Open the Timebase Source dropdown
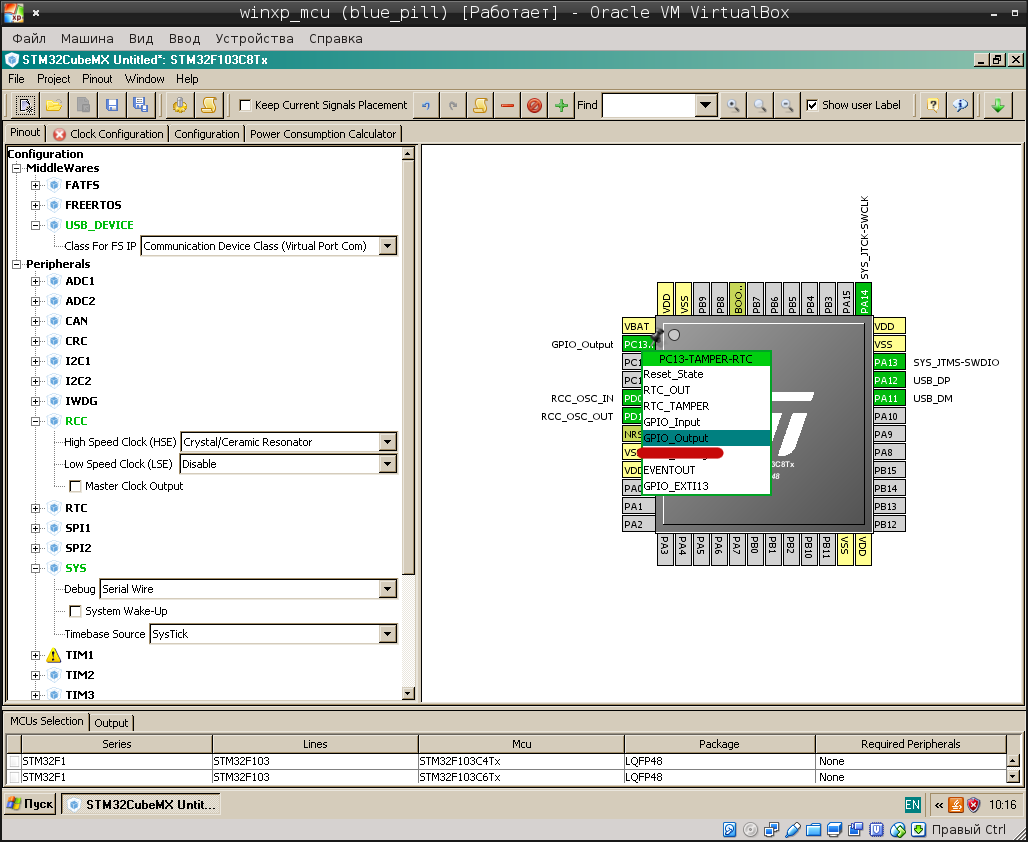 (x=387, y=634)
